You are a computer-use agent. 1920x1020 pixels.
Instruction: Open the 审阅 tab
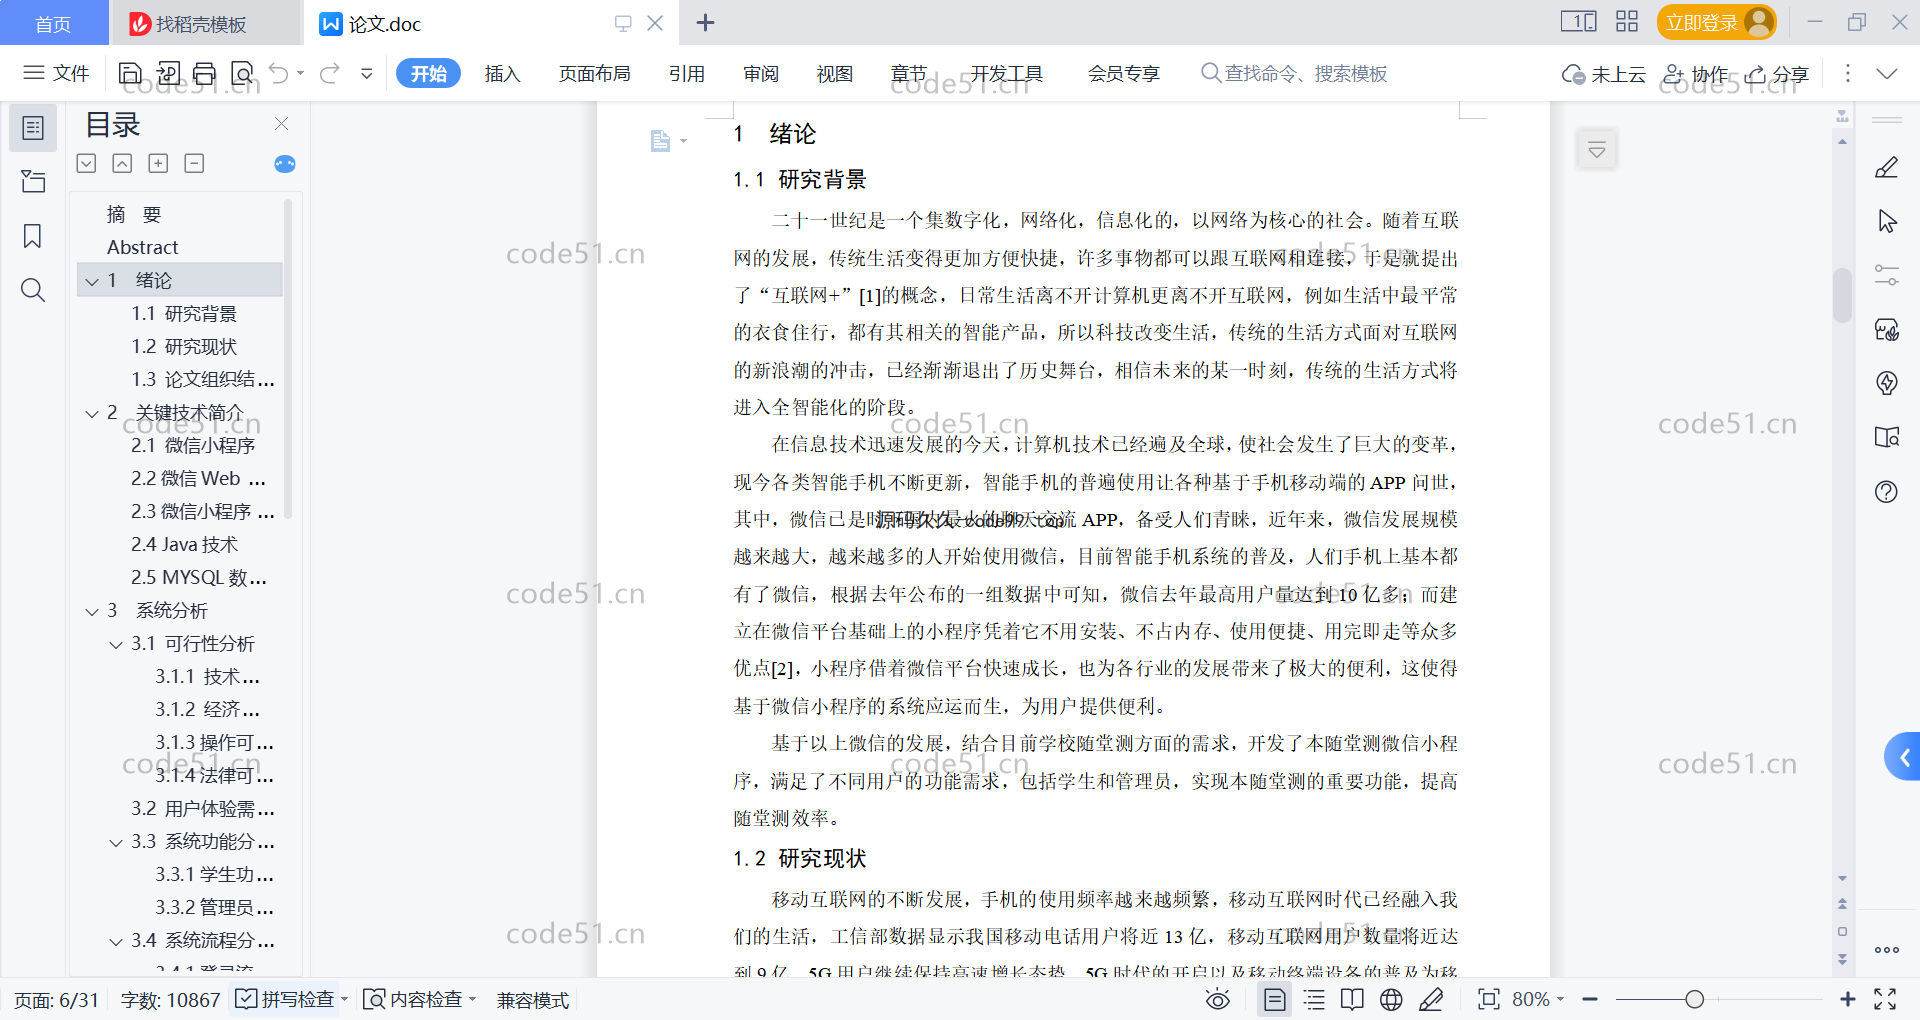[760, 73]
